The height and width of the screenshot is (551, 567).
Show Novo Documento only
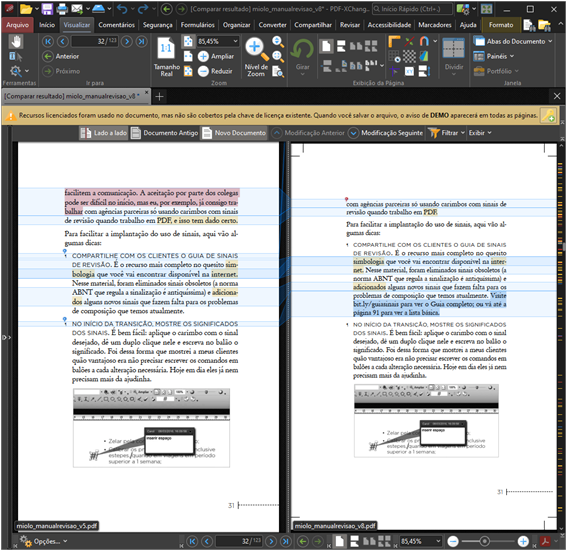coord(234,133)
